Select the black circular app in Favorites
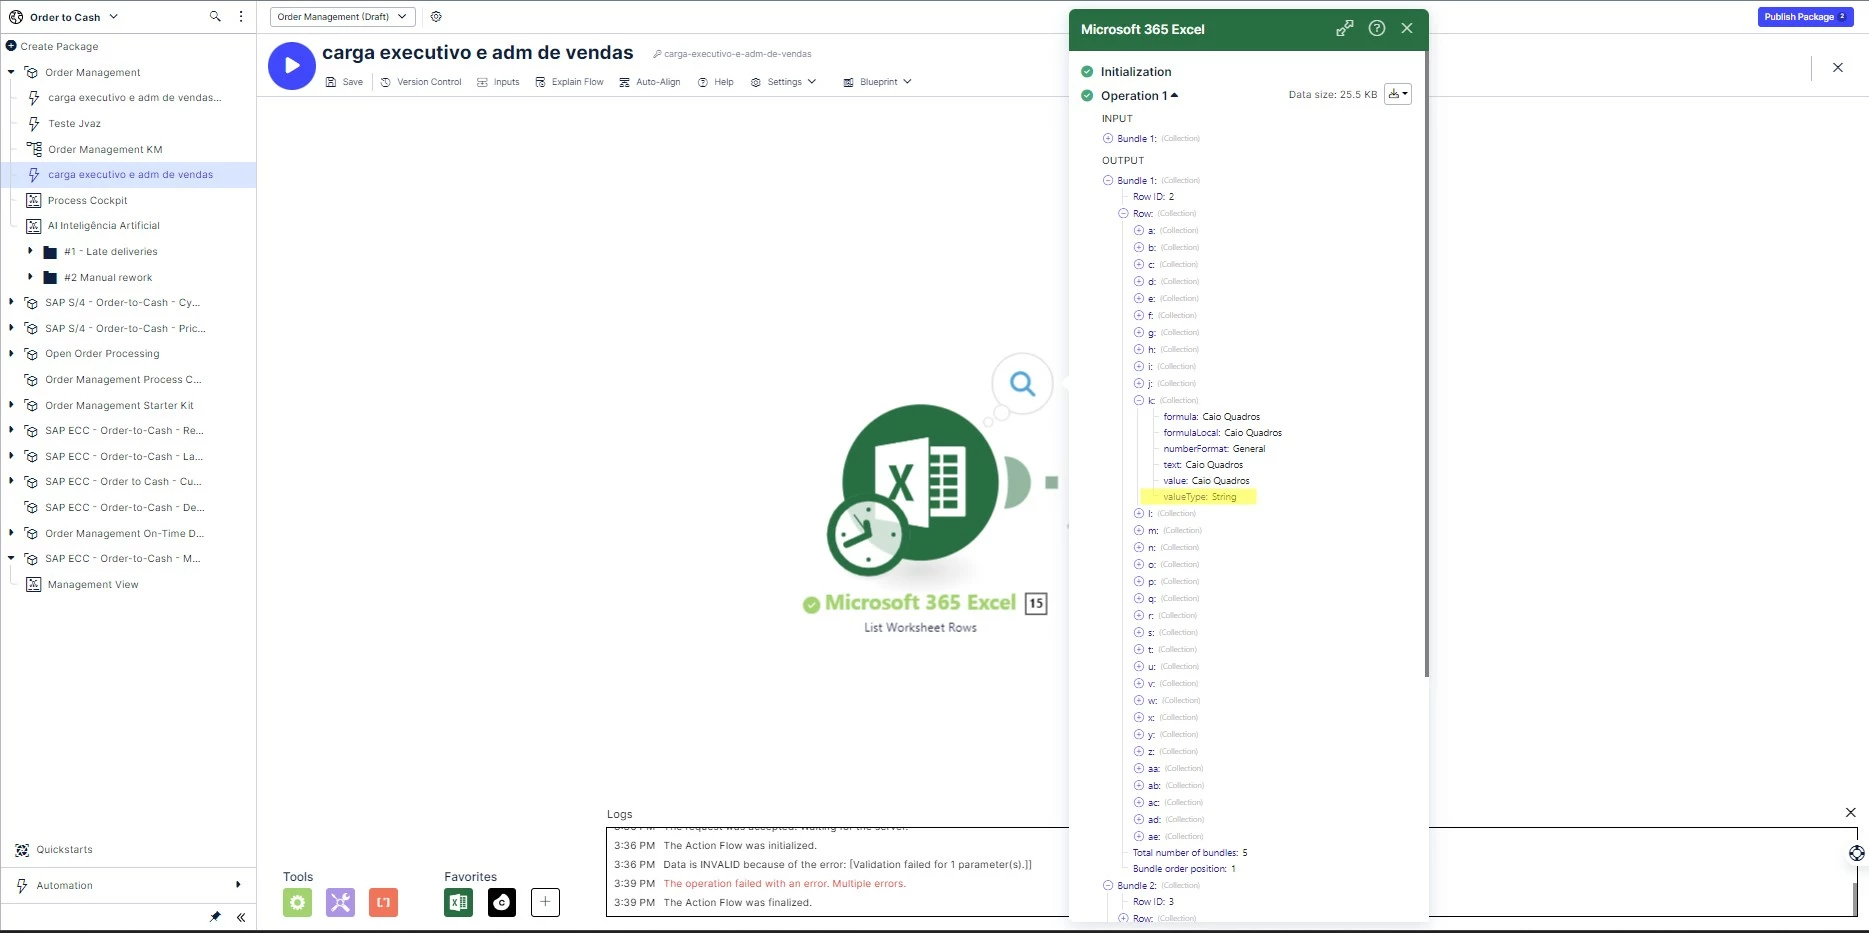This screenshot has width=1869, height=933. tap(502, 902)
